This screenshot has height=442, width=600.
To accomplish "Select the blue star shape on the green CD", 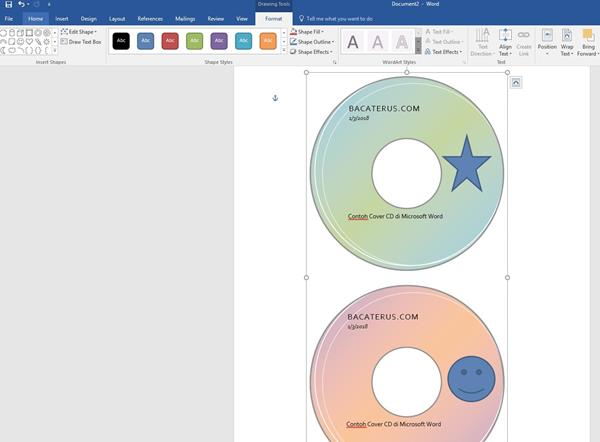I will tap(466, 164).
